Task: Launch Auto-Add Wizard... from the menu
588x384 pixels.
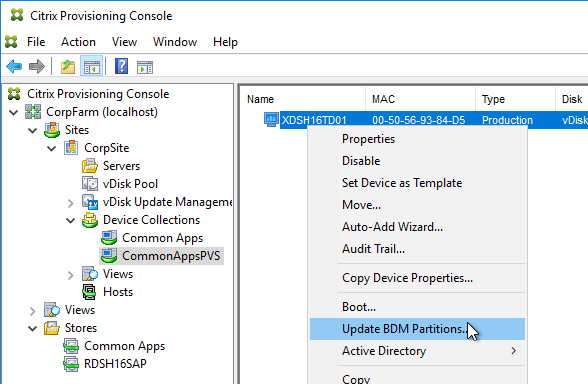Action: (x=417, y=227)
